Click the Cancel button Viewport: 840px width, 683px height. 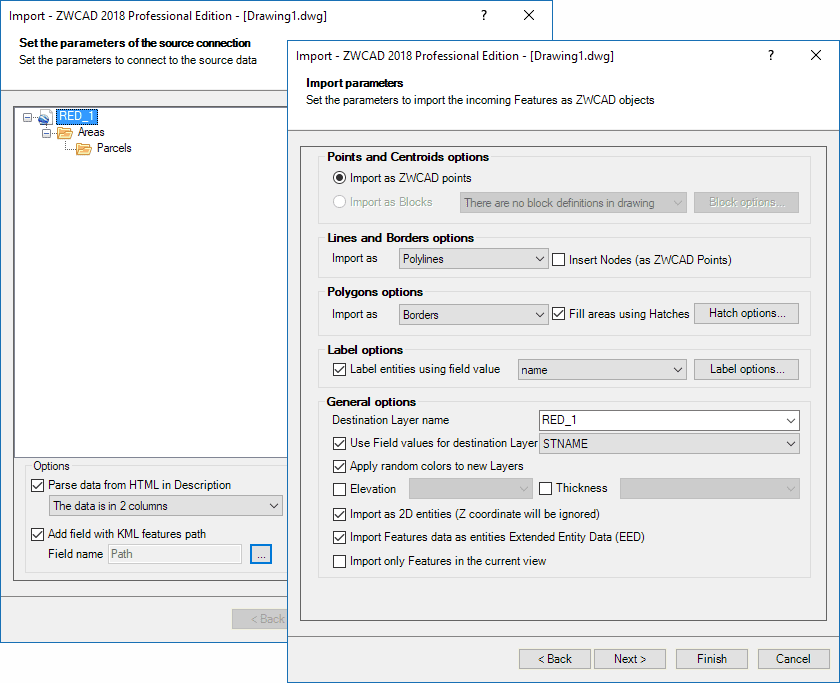[793, 659]
